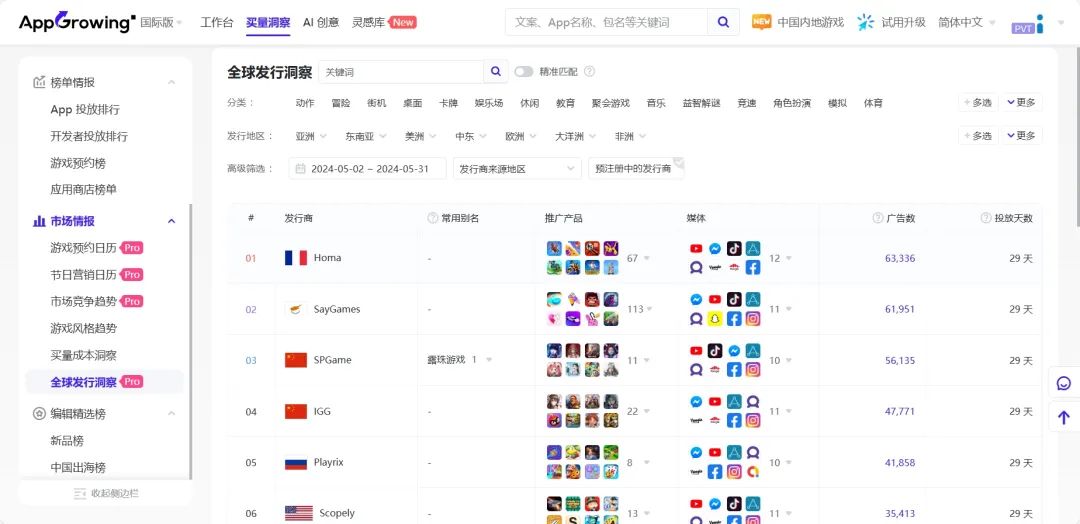Viewport: 1080px width, 524px height.
Task: Click the AppGrowing logo
Action: (77, 22)
